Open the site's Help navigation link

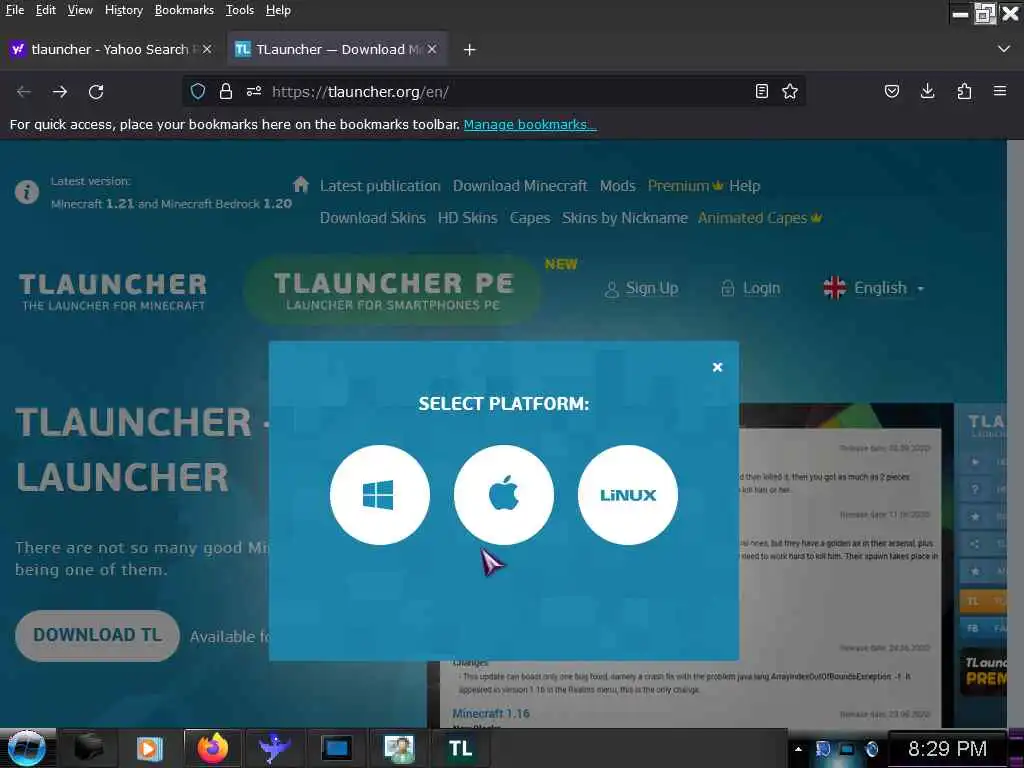click(x=744, y=186)
